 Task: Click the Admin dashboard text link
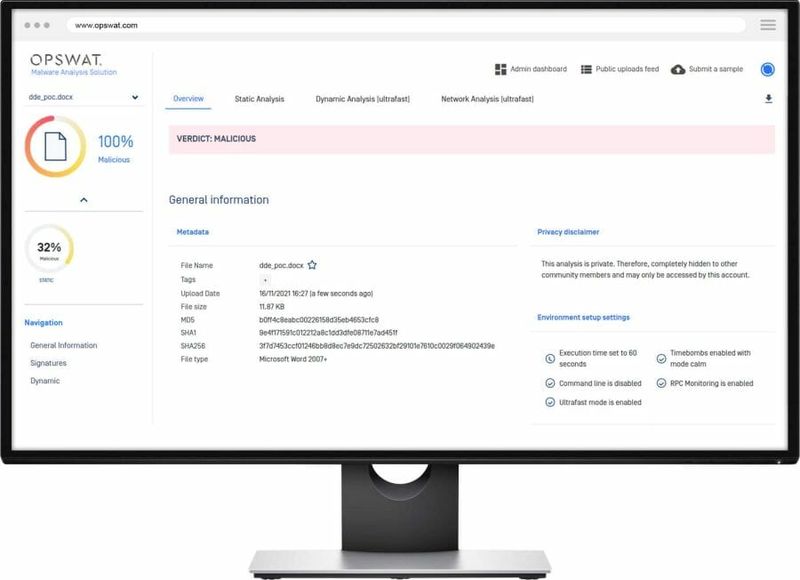[x=538, y=69]
